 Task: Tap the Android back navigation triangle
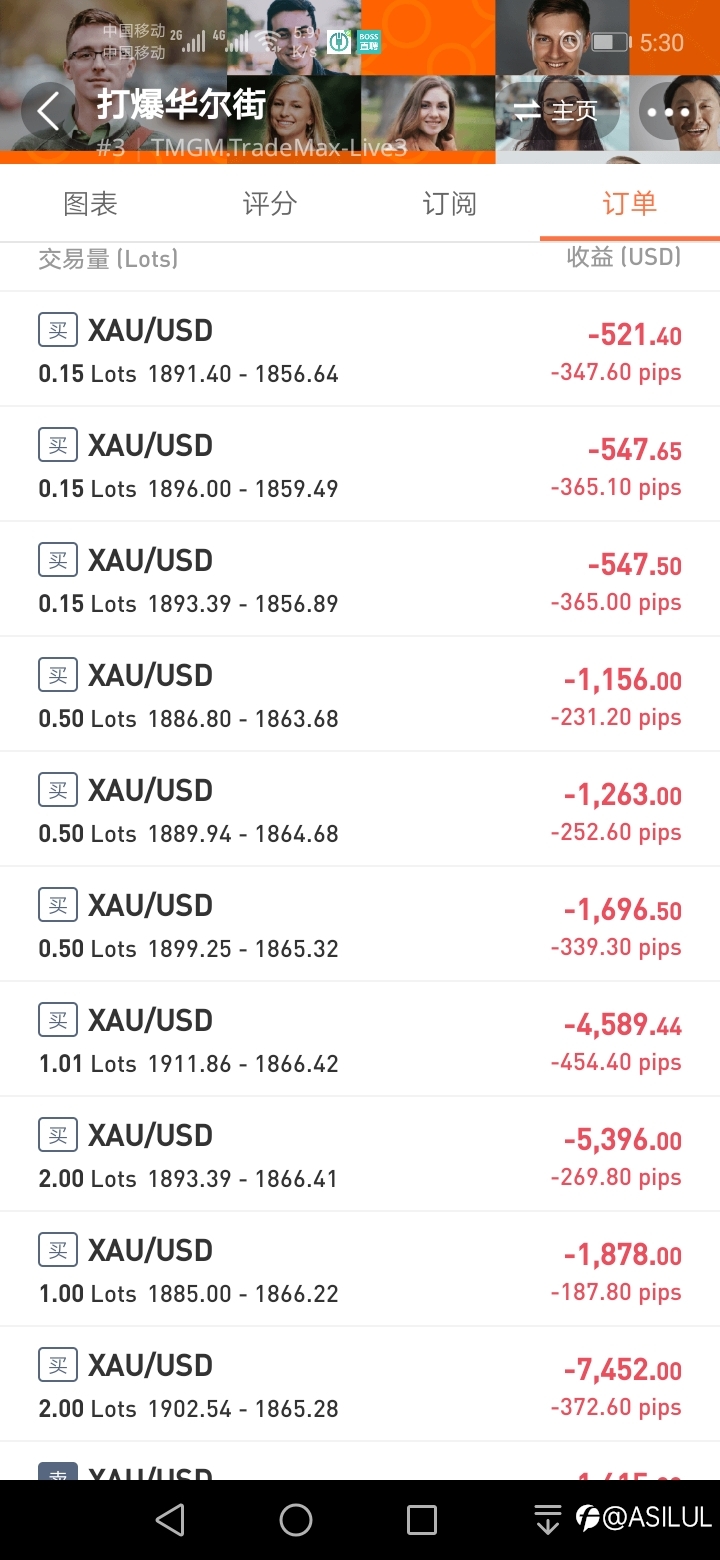(x=170, y=1520)
